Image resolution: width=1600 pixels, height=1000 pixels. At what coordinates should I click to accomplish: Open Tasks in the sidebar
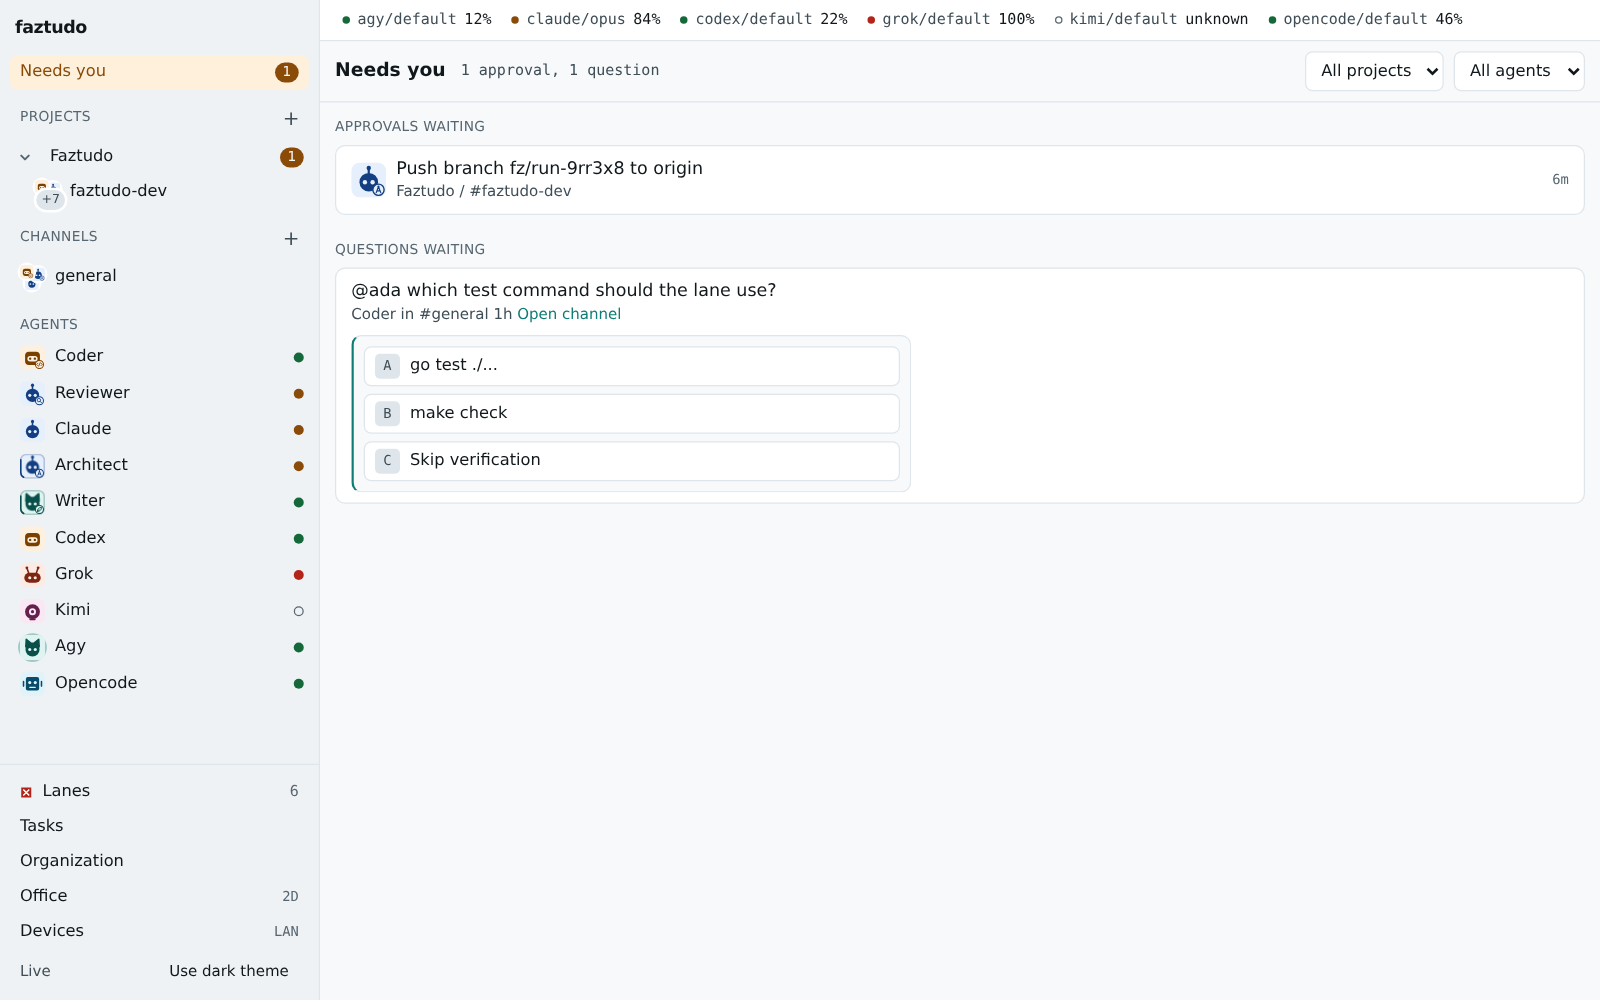point(159,826)
